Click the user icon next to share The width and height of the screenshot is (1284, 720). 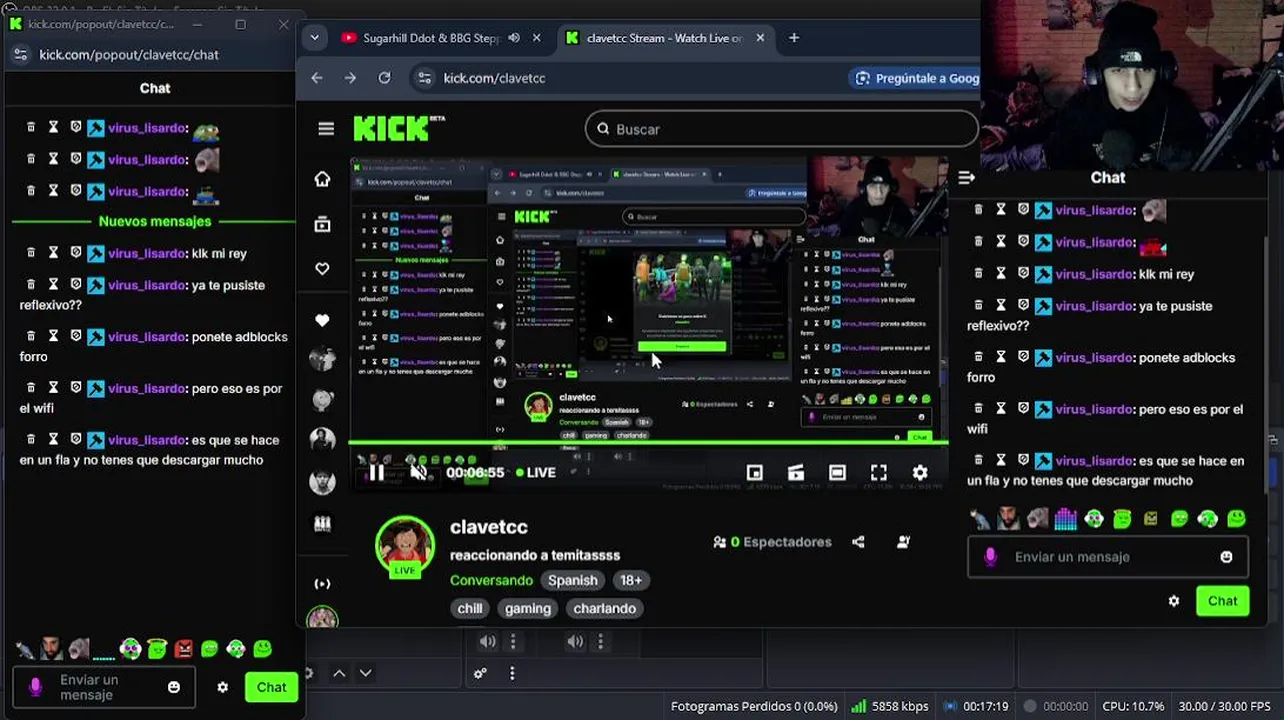903,542
